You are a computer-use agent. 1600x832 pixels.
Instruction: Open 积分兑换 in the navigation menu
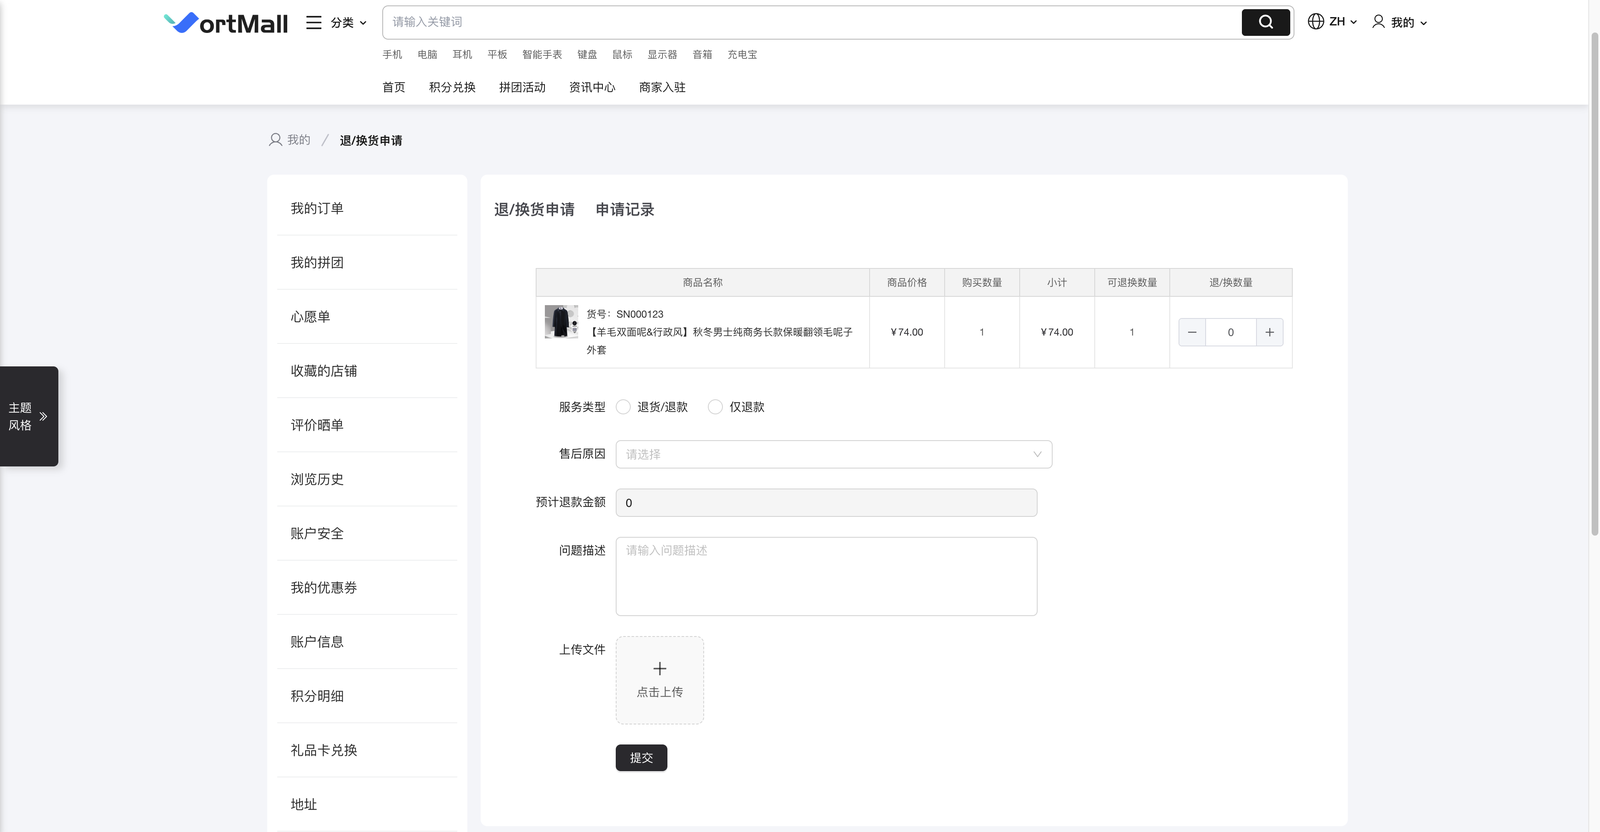click(452, 87)
